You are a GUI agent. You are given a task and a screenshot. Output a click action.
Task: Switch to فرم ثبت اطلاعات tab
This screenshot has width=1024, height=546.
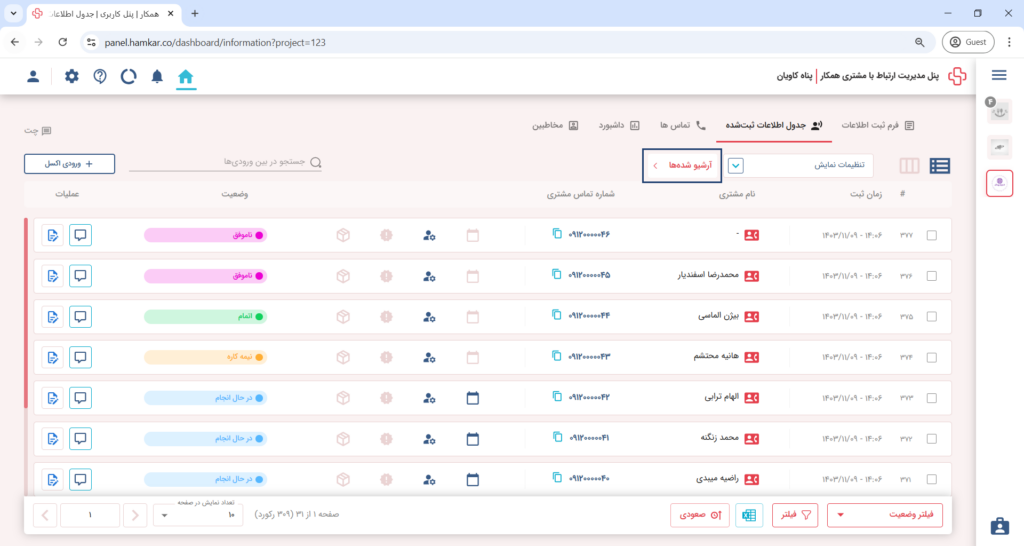[878, 125]
